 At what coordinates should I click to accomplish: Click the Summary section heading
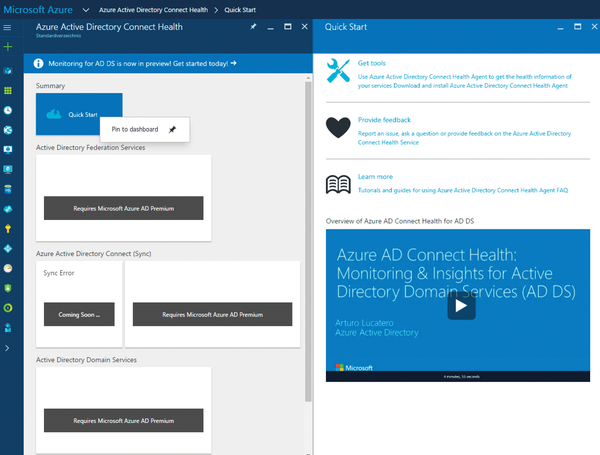(x=51, y=86)
